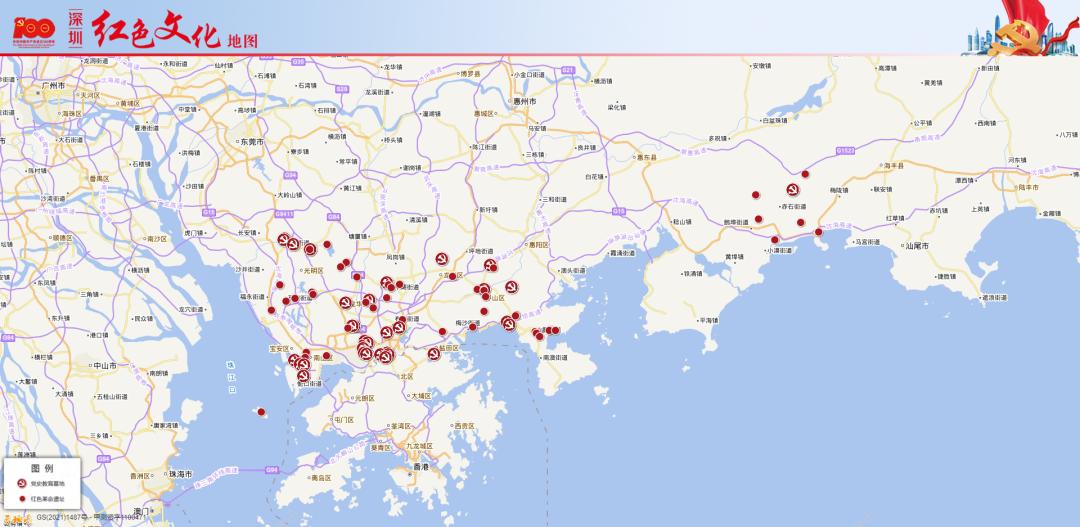Screen dimensions: 1080x527
Task: Click the party emblem skyline graphic top-right
Action: 1020,27
